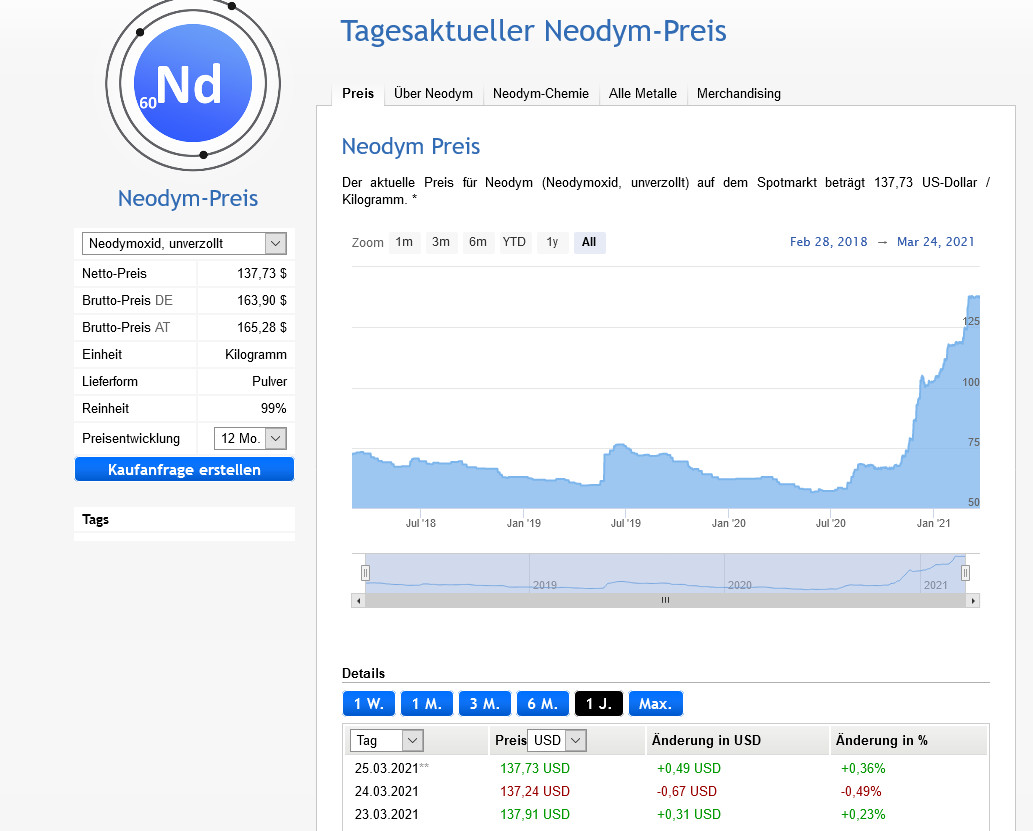Open the Merchandising tab
Viewport: 1033px width, 831px height.
coord(739,94)
